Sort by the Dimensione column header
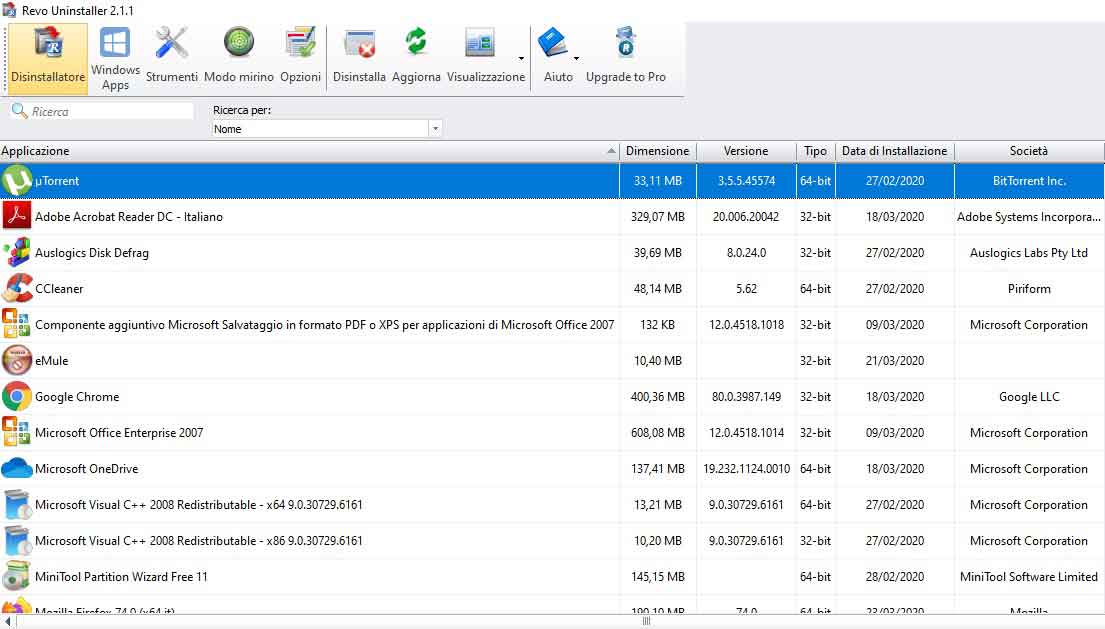The height and width of the screenshot is (629, 1105). (x=658, y=151)
